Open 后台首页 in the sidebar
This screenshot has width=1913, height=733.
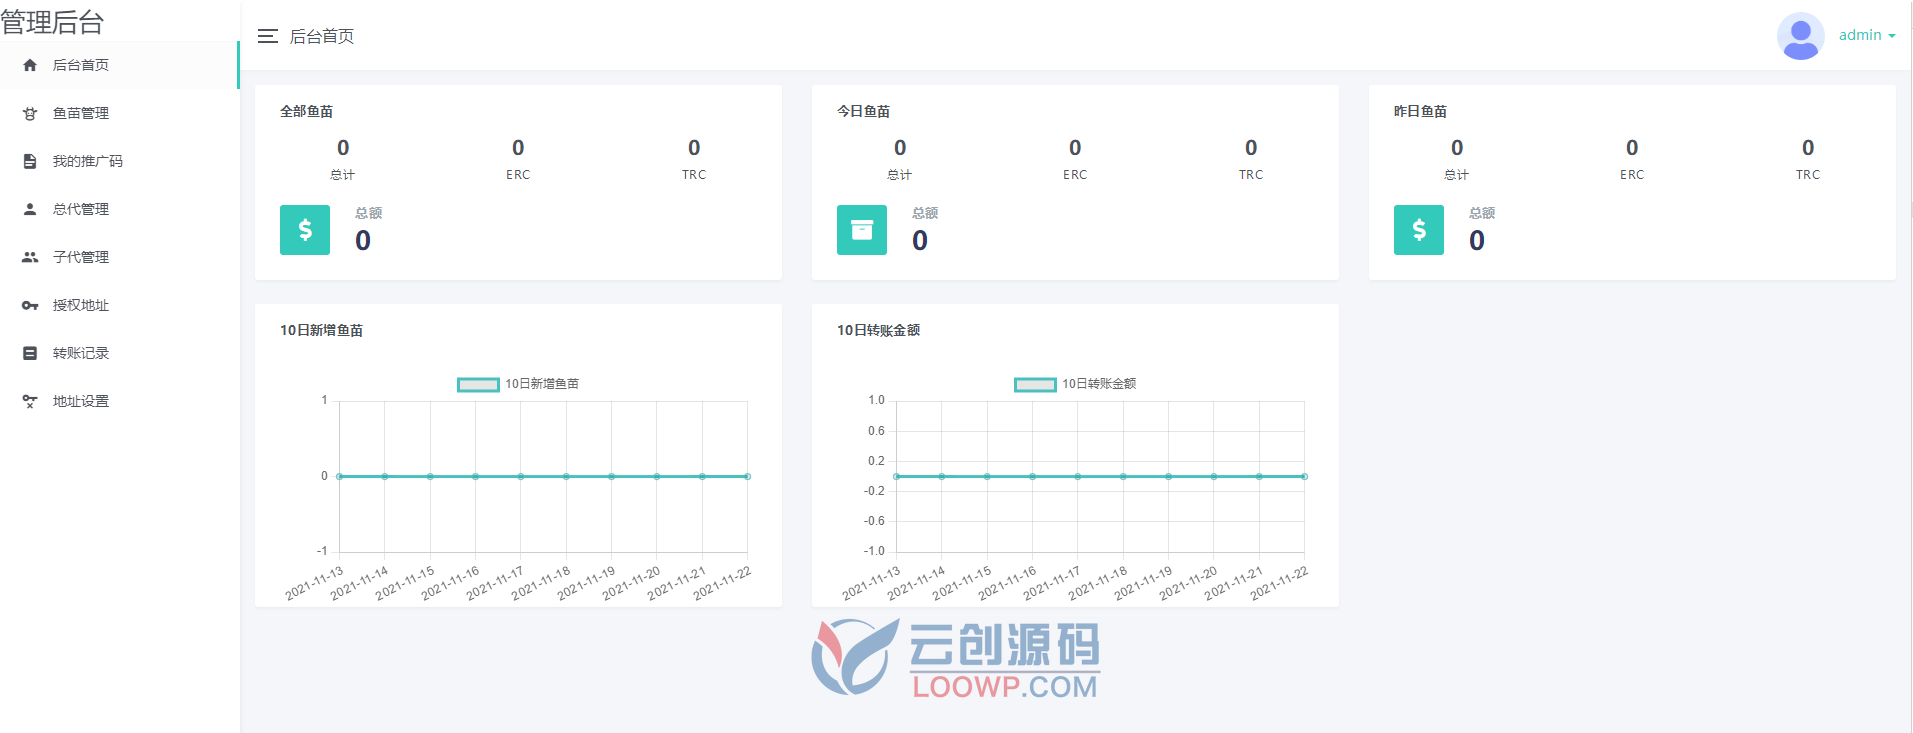pos(119,65)
